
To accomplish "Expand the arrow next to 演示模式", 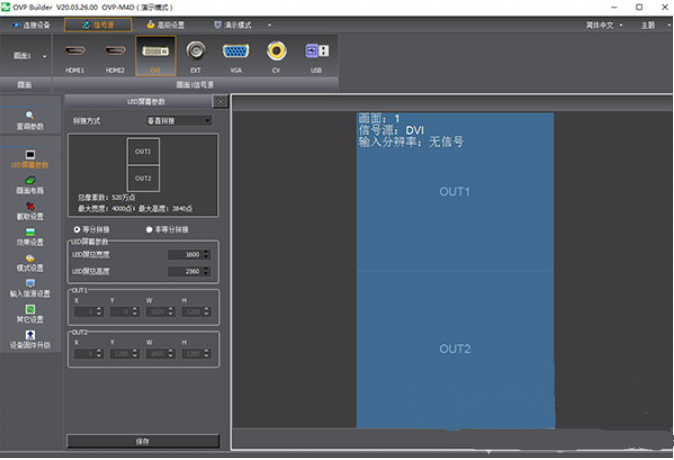I will click(270, 25).
